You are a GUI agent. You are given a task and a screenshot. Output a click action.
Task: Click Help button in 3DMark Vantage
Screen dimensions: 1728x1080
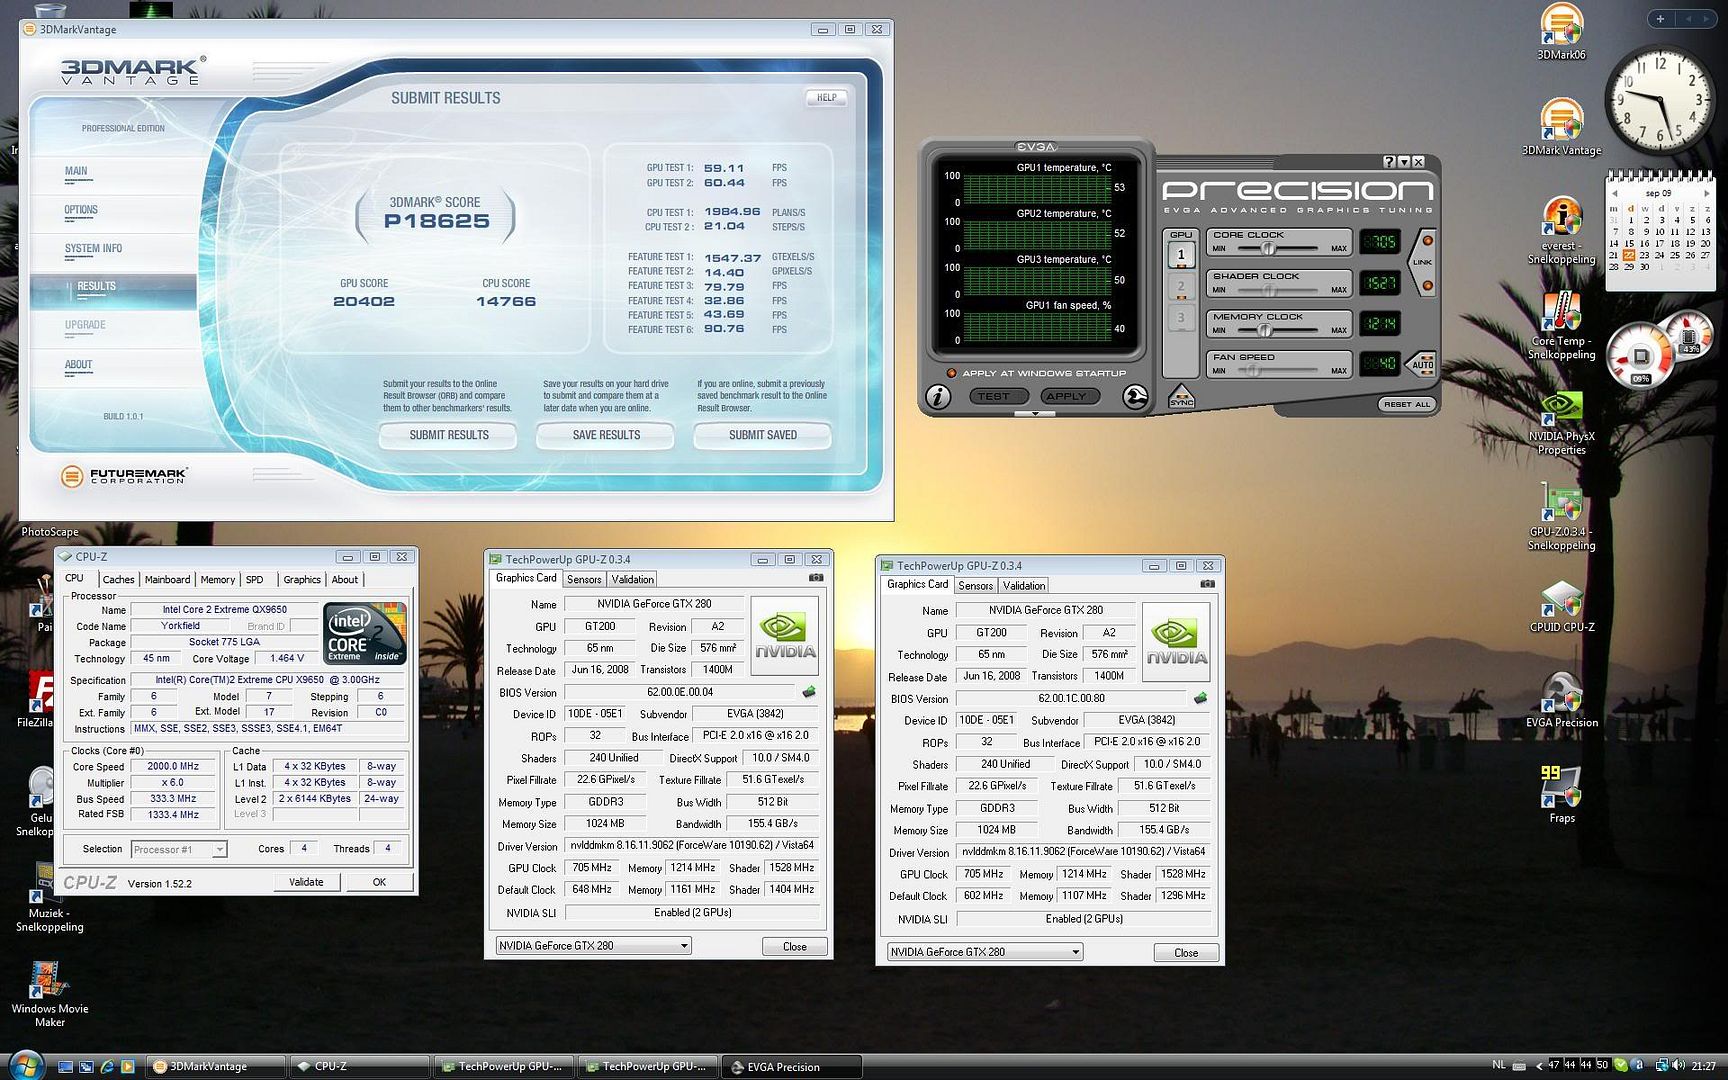pos(827,97)
